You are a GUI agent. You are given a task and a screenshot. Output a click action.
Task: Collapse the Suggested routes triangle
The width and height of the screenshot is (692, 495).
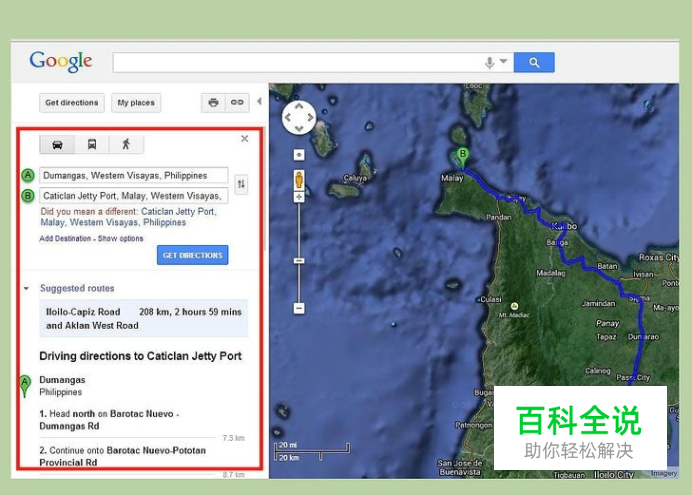26,289
